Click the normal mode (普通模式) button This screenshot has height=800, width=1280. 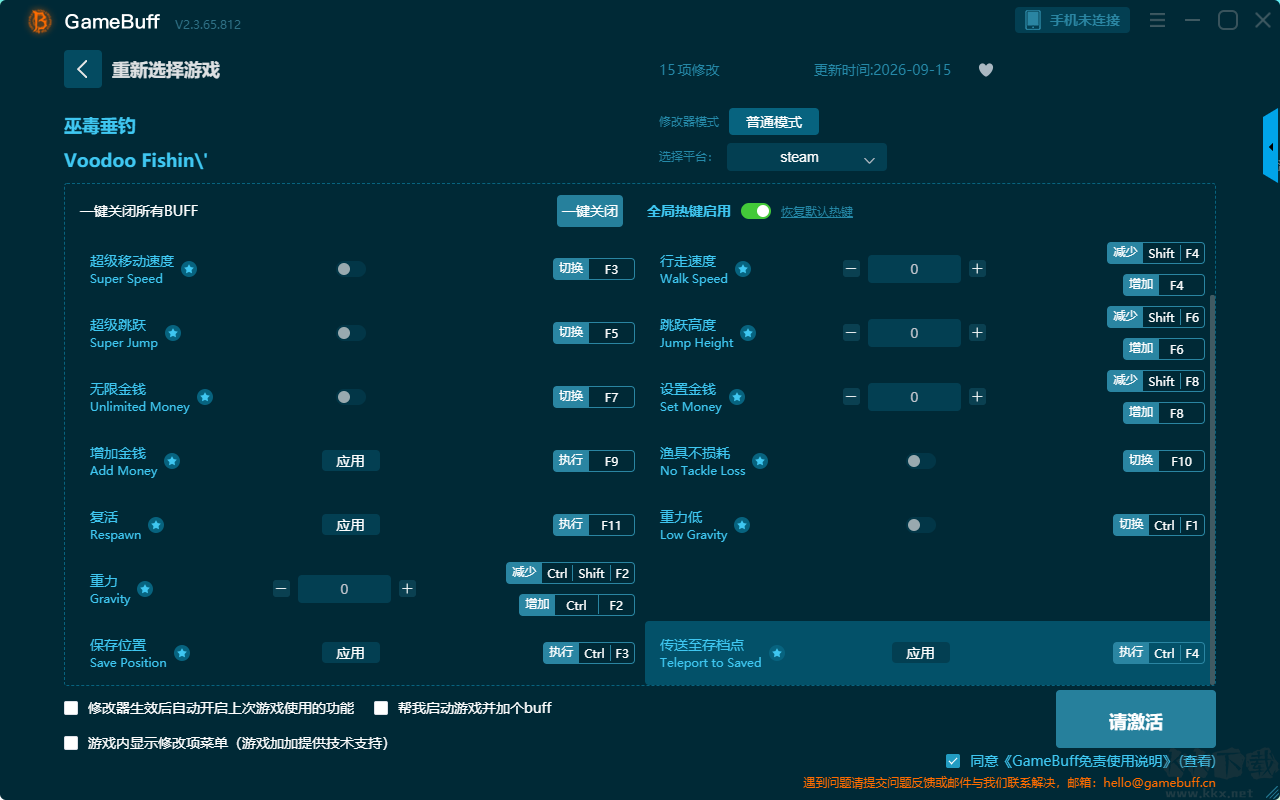(x=774, y=122)
